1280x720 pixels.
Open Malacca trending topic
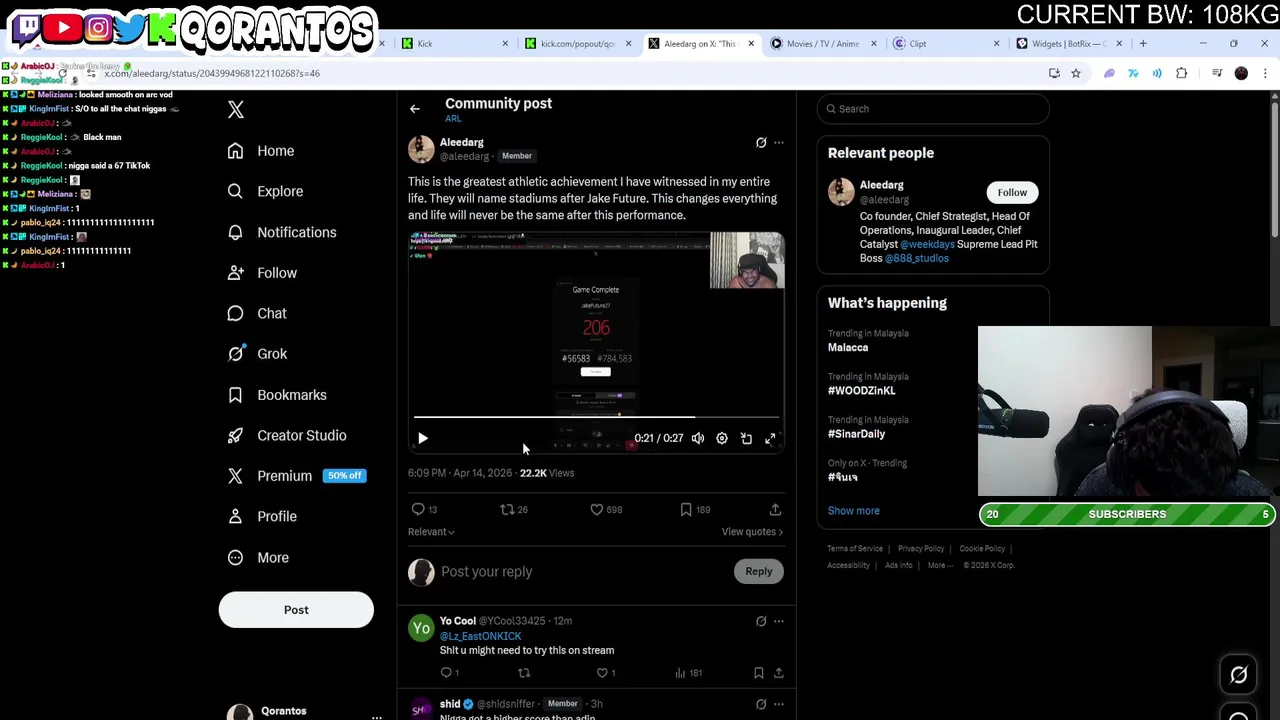[848, 348]
